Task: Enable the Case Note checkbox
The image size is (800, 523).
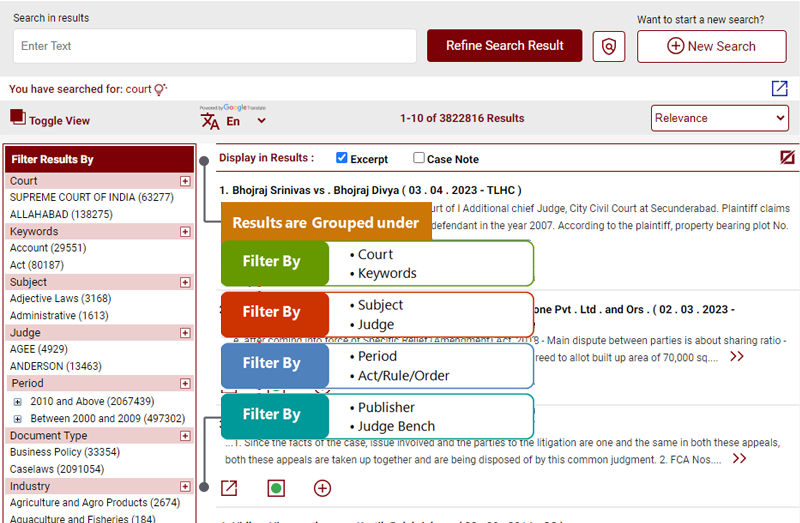Action: click(419, 158)
